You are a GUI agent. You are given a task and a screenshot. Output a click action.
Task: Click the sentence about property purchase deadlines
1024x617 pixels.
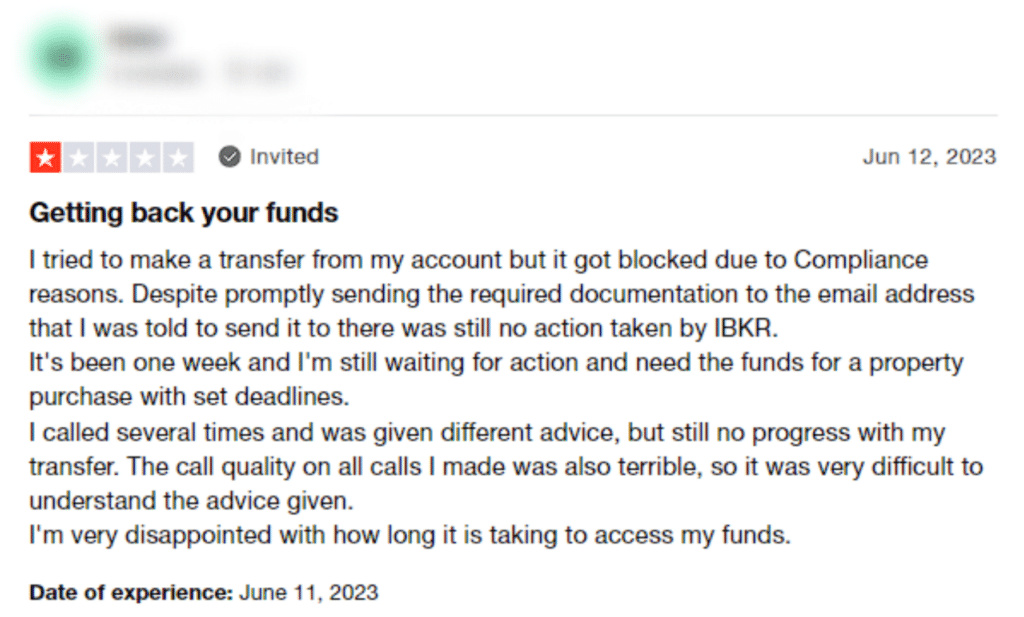click(x=496, y=379)
